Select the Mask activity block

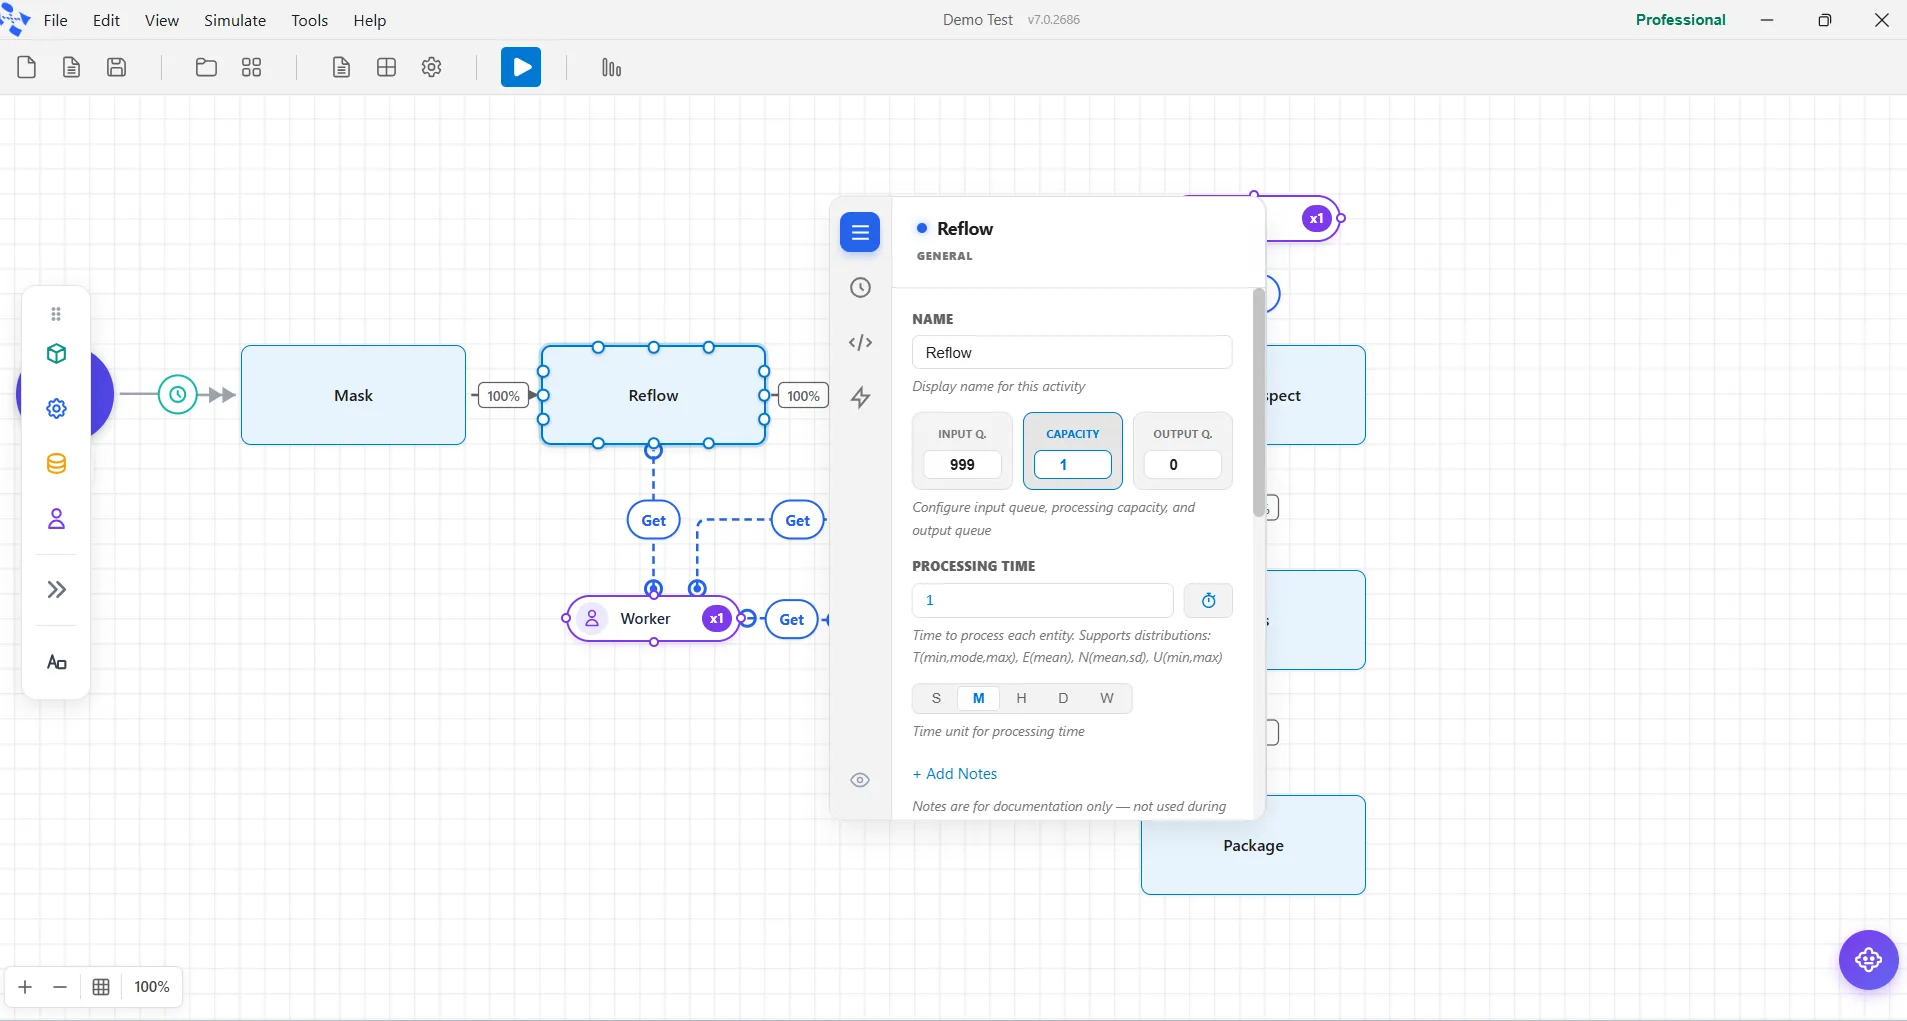pyautogui.click(x=353, y=395)
